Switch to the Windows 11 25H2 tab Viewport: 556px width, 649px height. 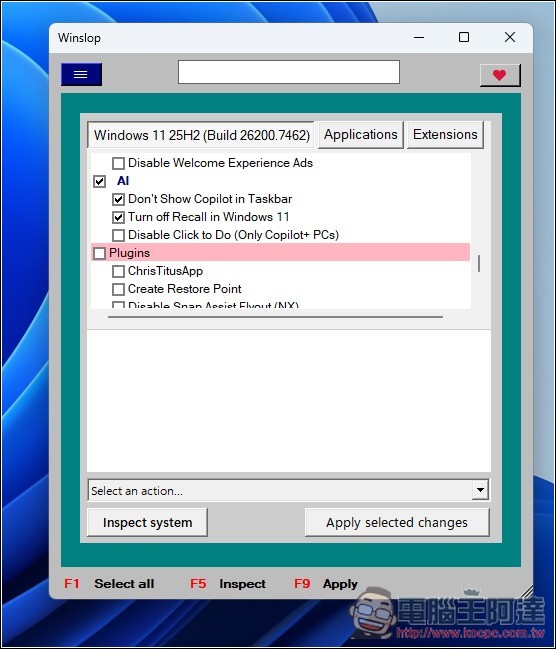pos(201,135)
